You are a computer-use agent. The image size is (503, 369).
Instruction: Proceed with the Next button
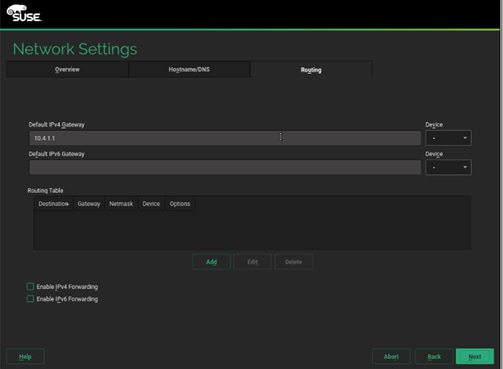(x=475, y=357)
